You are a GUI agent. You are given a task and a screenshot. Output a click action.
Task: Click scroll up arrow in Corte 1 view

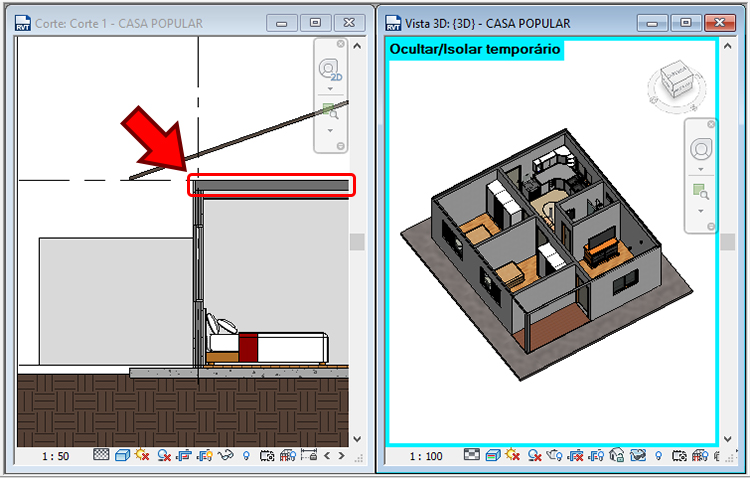coord(357,46)
